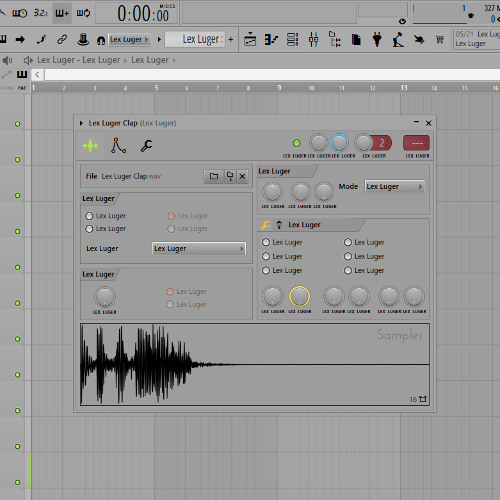Open the Lex Luger combo box below radios
Image resolution: width=500 pixels, height=500 pixels.
pyautogui.click(x=199, y=249)
